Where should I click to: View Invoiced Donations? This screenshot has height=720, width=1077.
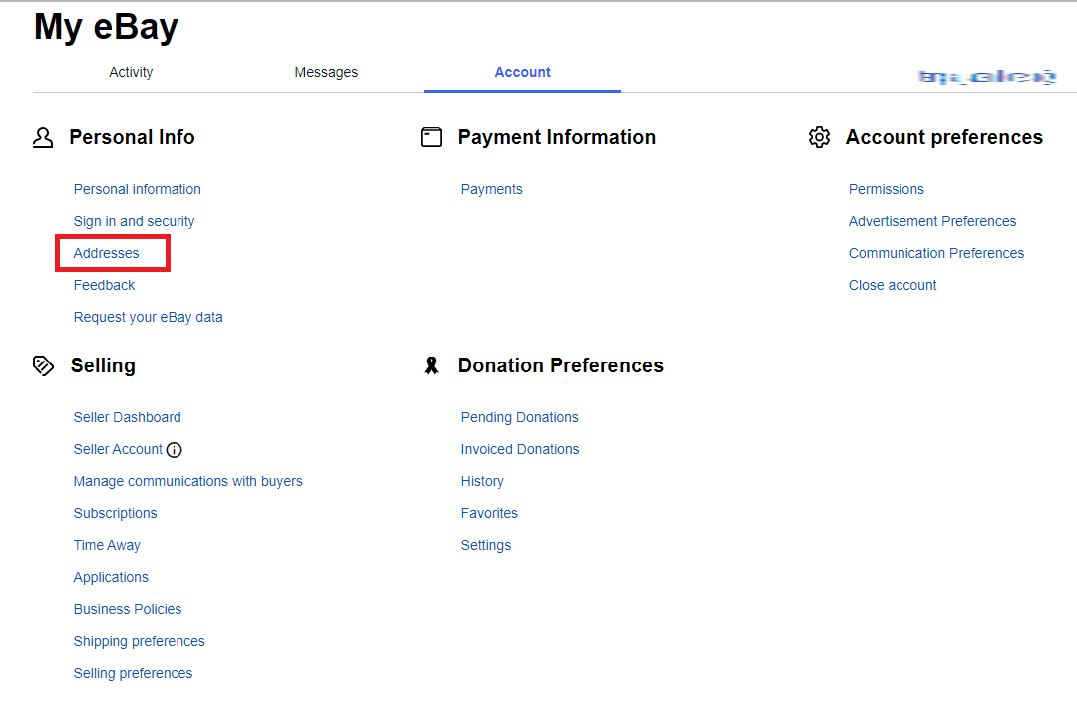pyautogui.click(x=520, y=449)
